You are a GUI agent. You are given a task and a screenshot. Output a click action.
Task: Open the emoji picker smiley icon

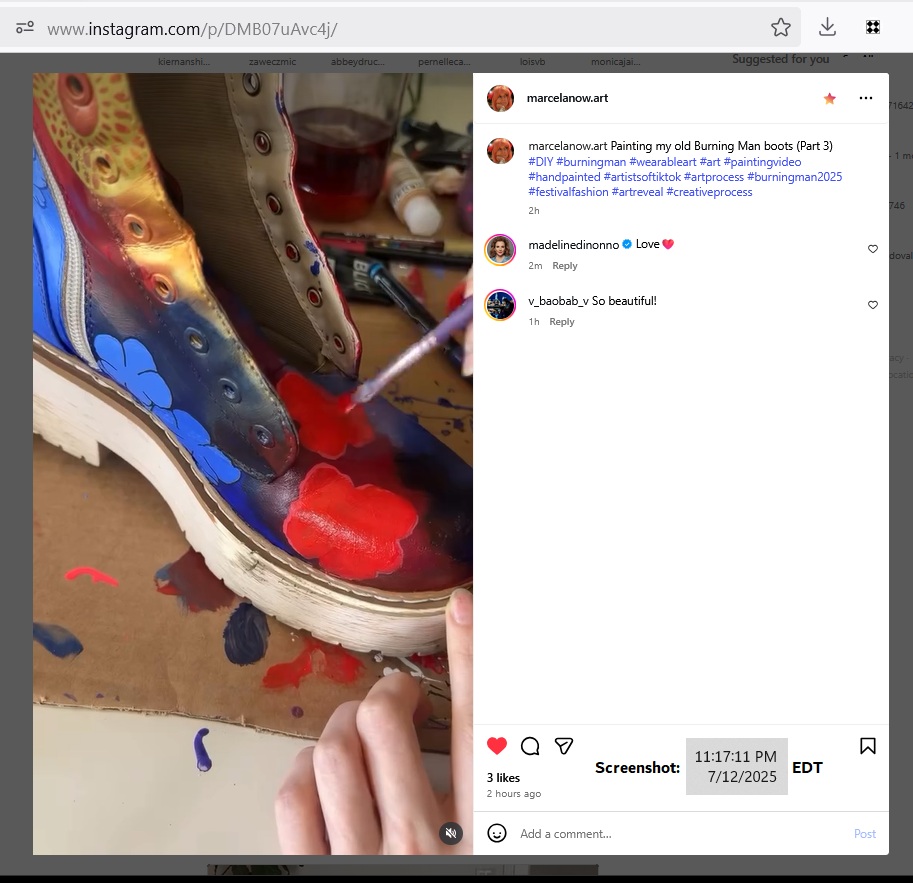click(497, 833)
